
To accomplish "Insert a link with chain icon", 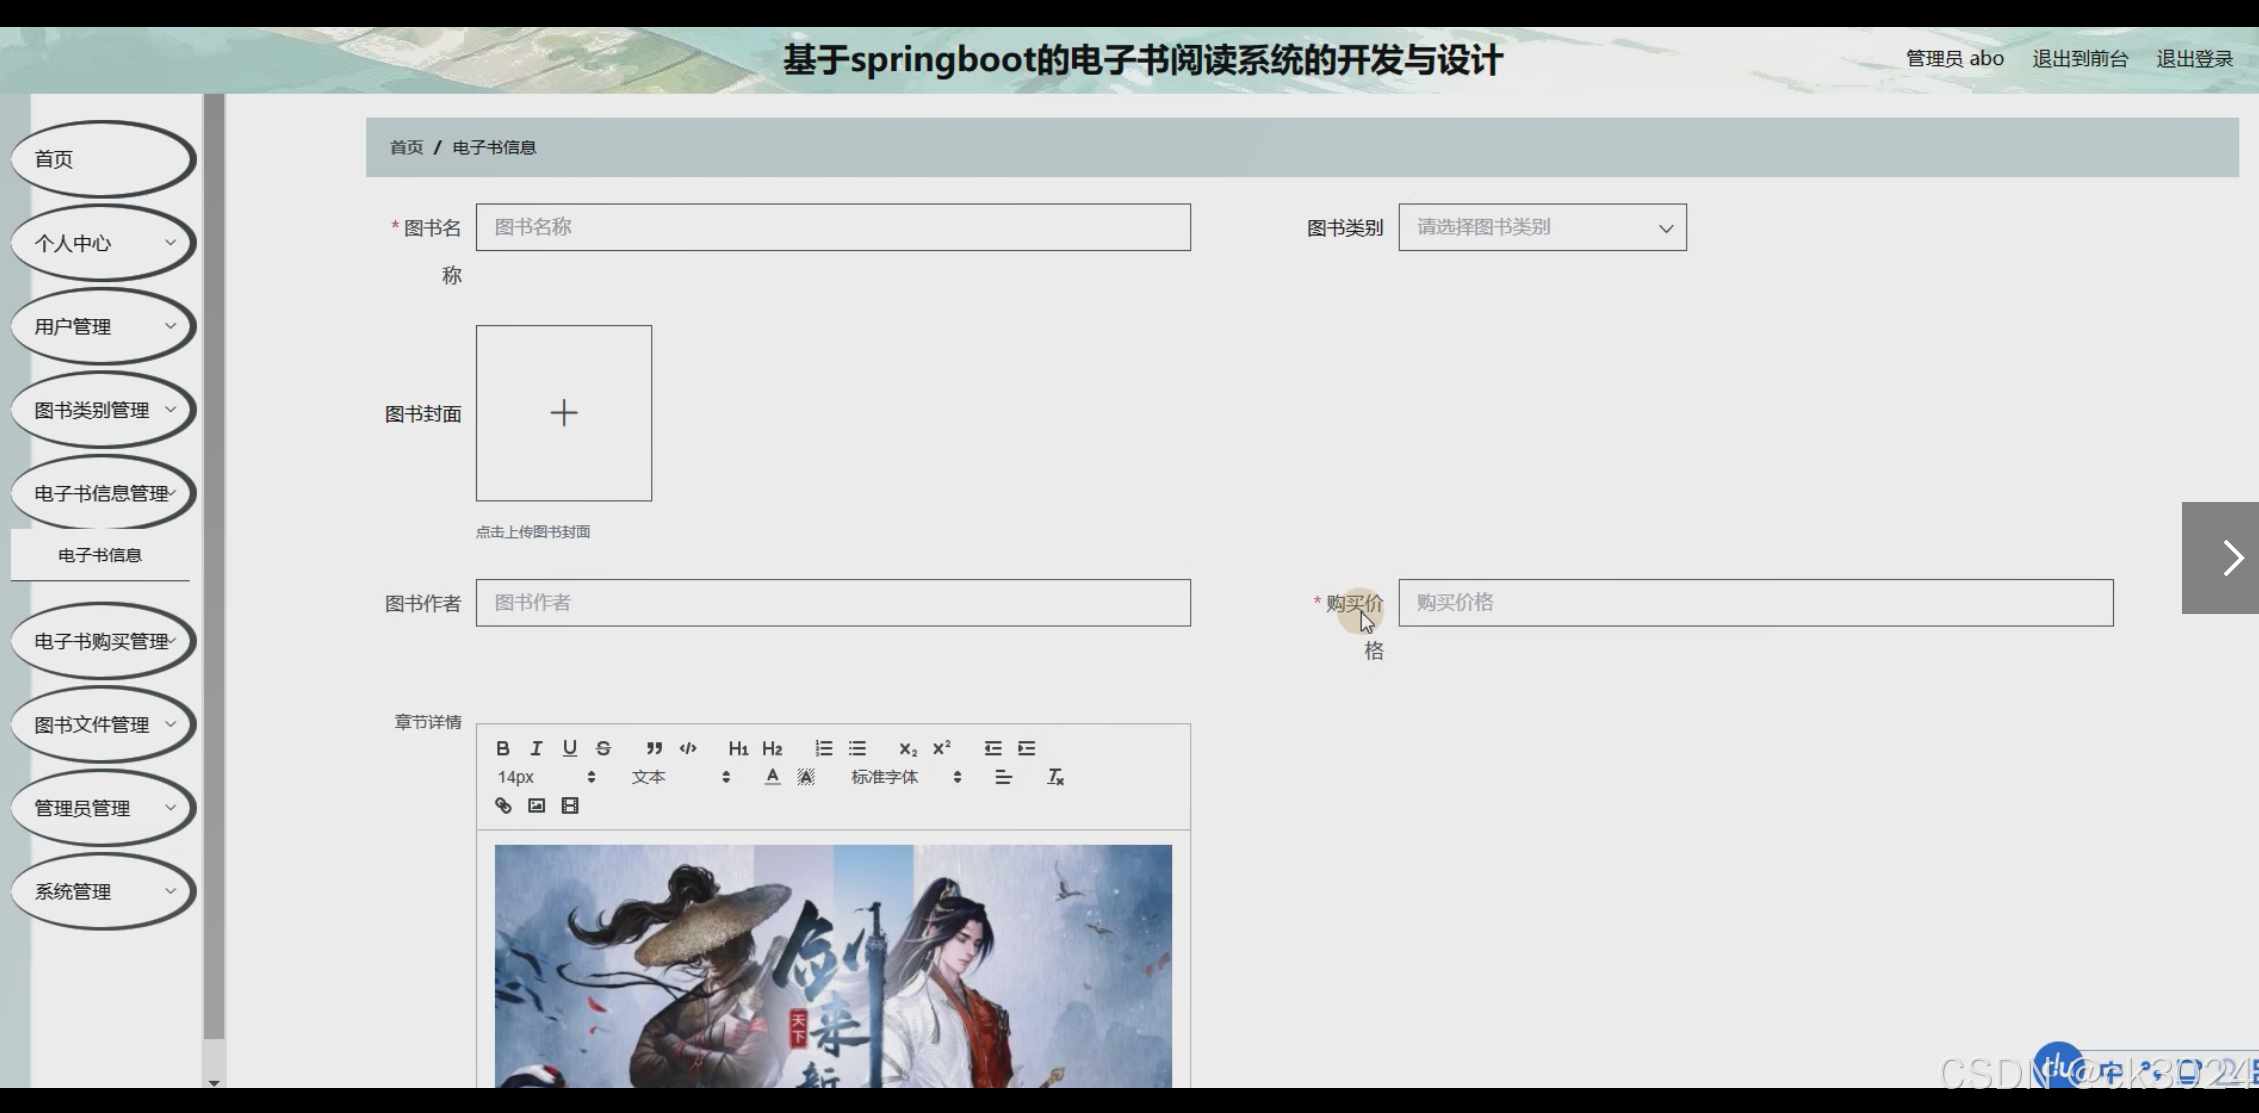I will 503,806.
